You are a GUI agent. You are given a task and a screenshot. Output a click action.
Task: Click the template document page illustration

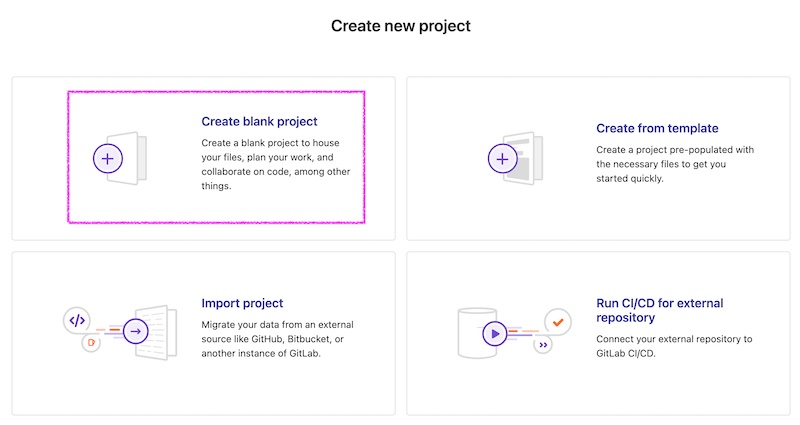tap(524, 158)
